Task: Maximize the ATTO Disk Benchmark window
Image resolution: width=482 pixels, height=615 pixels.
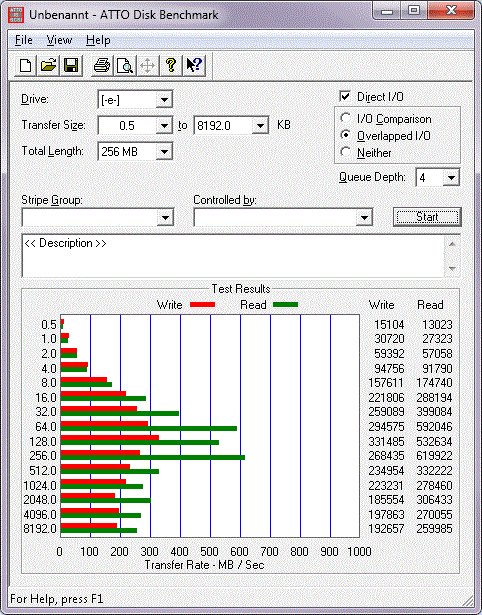Action: coord(414,11)
